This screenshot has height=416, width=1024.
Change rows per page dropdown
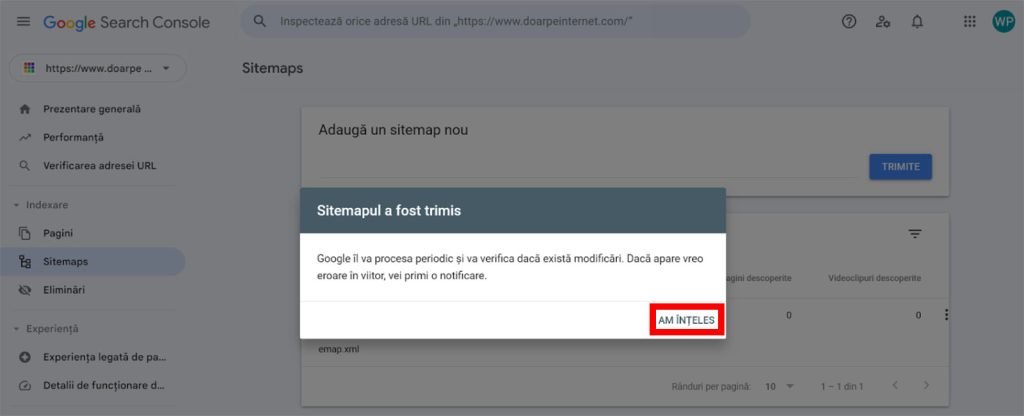coord(779,387)
